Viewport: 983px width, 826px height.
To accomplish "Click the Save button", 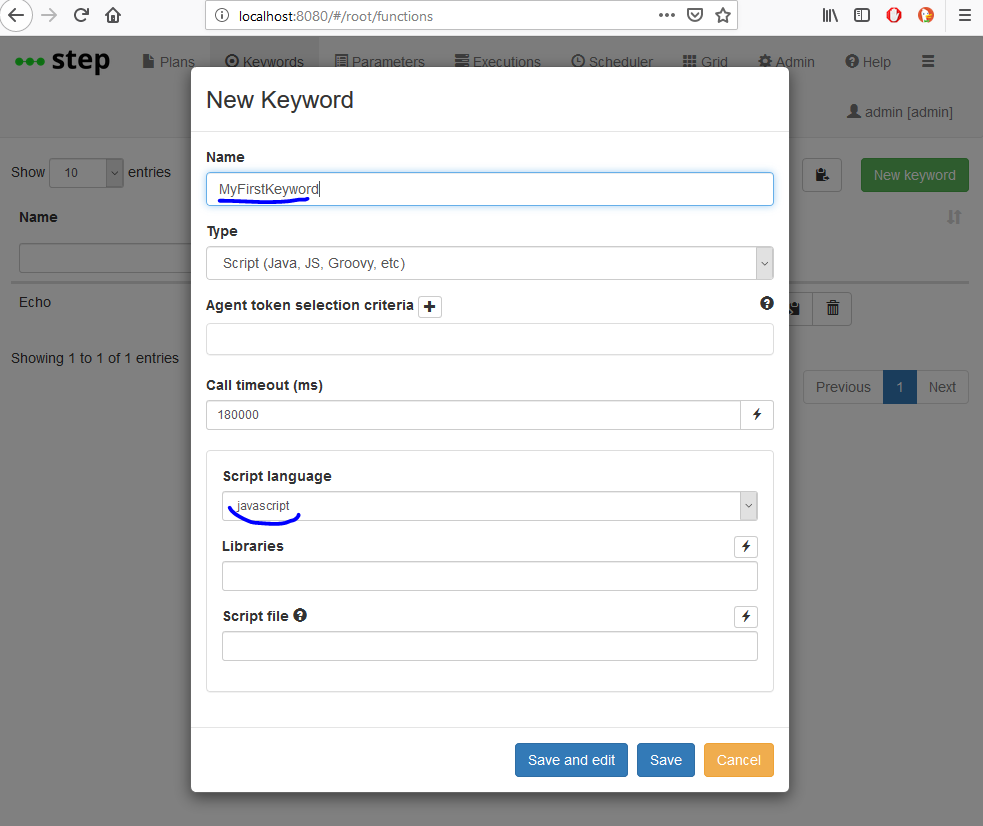I will coord(665,760).
